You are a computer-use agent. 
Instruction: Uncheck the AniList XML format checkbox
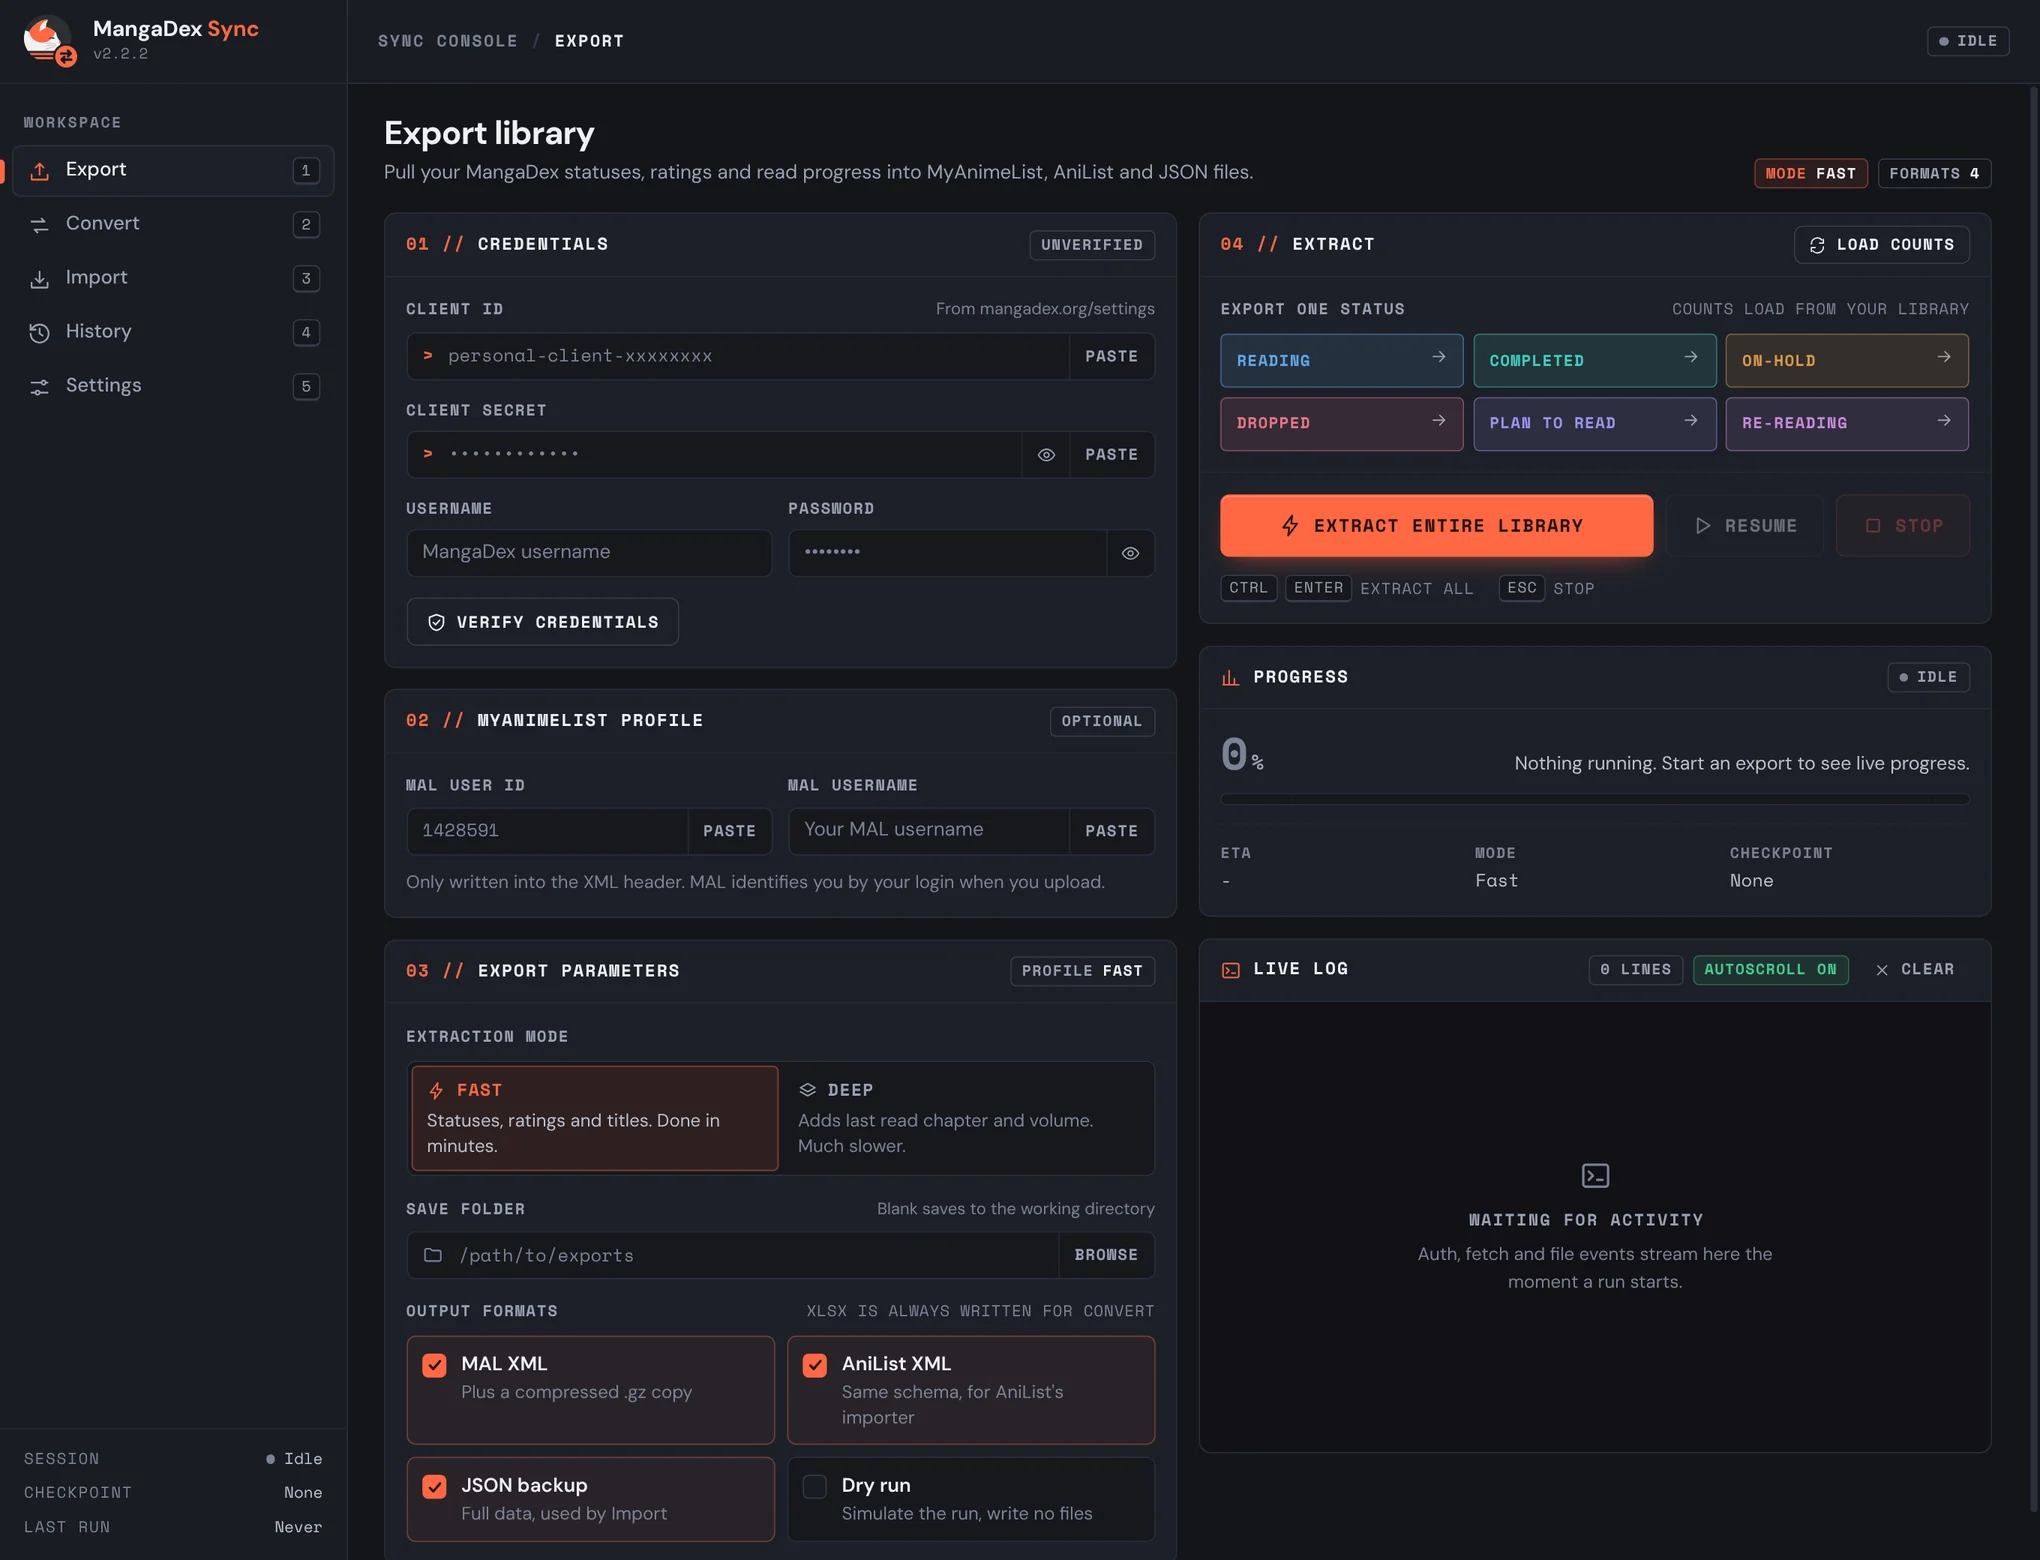coord(815,1365)
